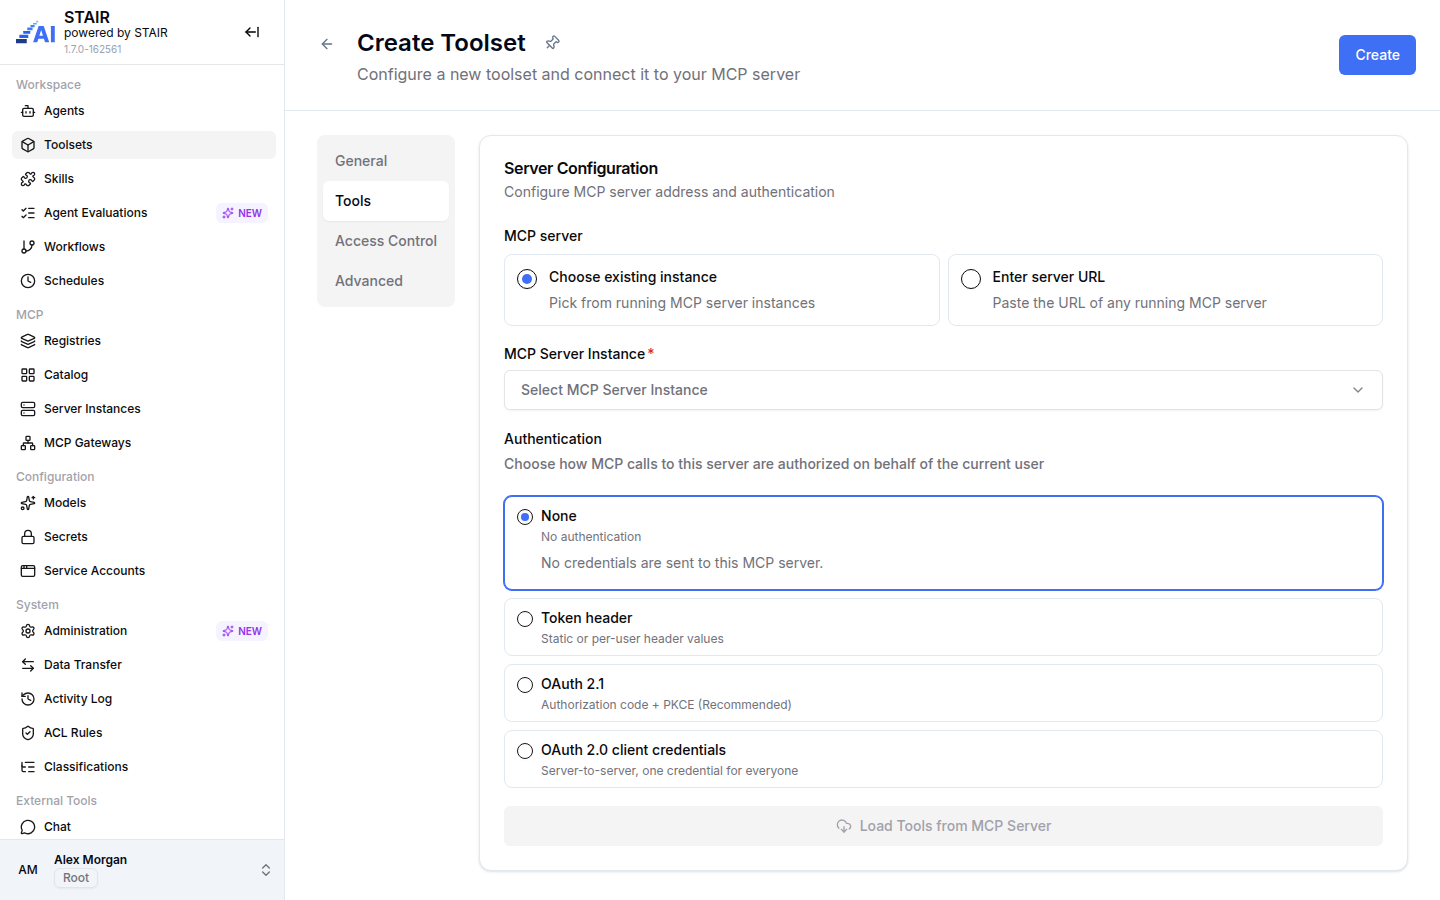Open Server Instances via its server icon
Viewport: 1440px width, 900px height.
tap(28, 409)
